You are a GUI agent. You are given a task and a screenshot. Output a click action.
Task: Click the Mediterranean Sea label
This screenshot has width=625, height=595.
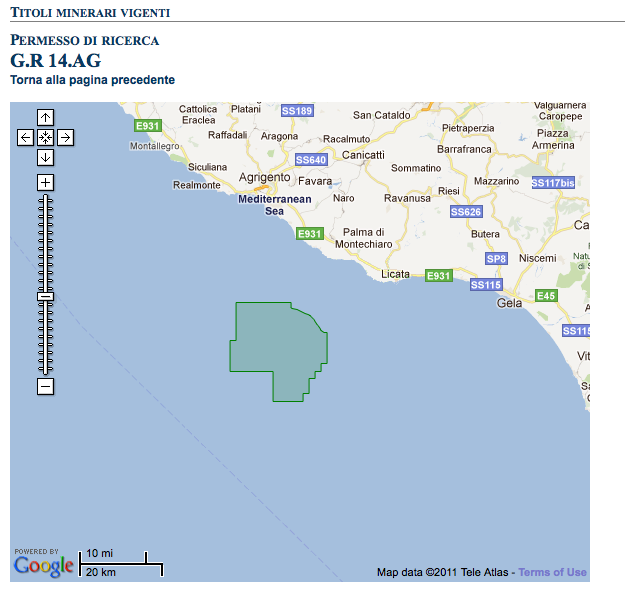275,205
